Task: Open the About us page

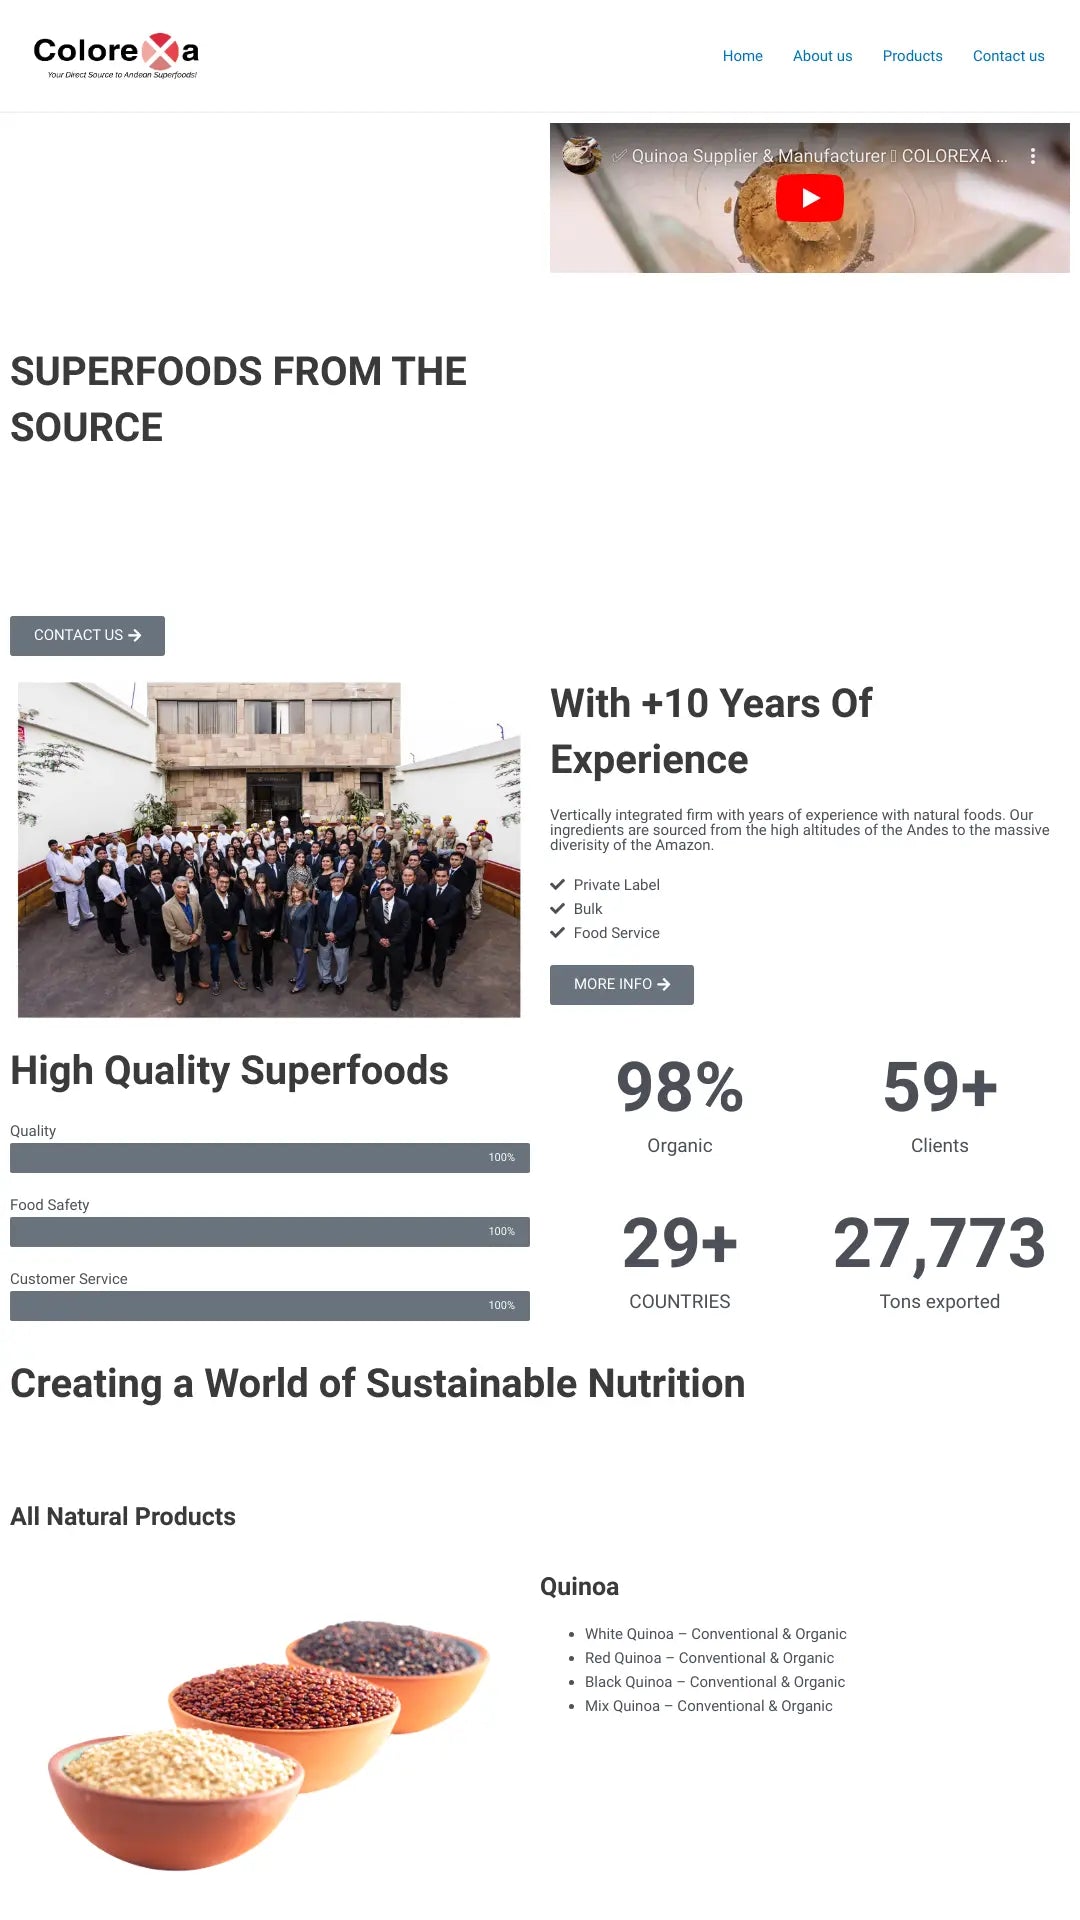Action: [822, 56]
